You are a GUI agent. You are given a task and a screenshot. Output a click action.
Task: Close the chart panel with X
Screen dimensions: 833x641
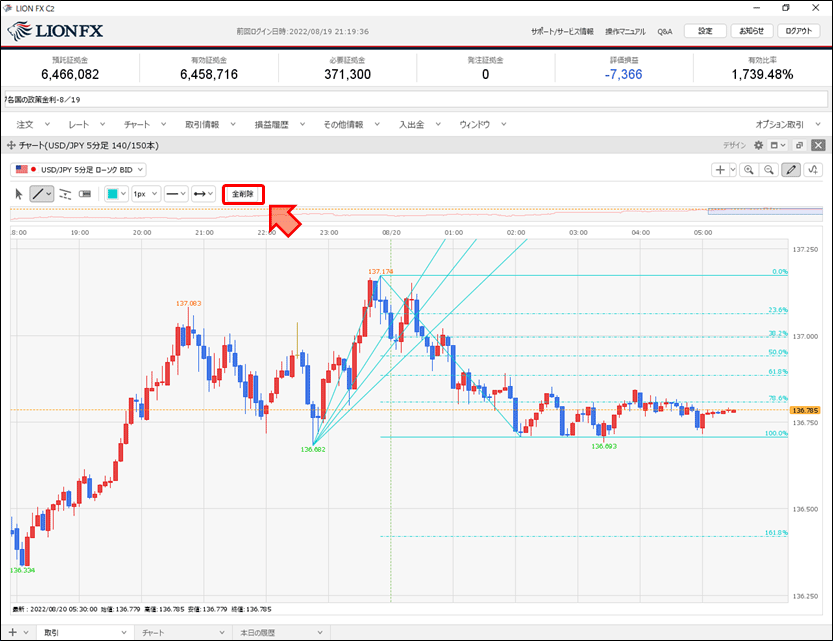coord(819,146)
